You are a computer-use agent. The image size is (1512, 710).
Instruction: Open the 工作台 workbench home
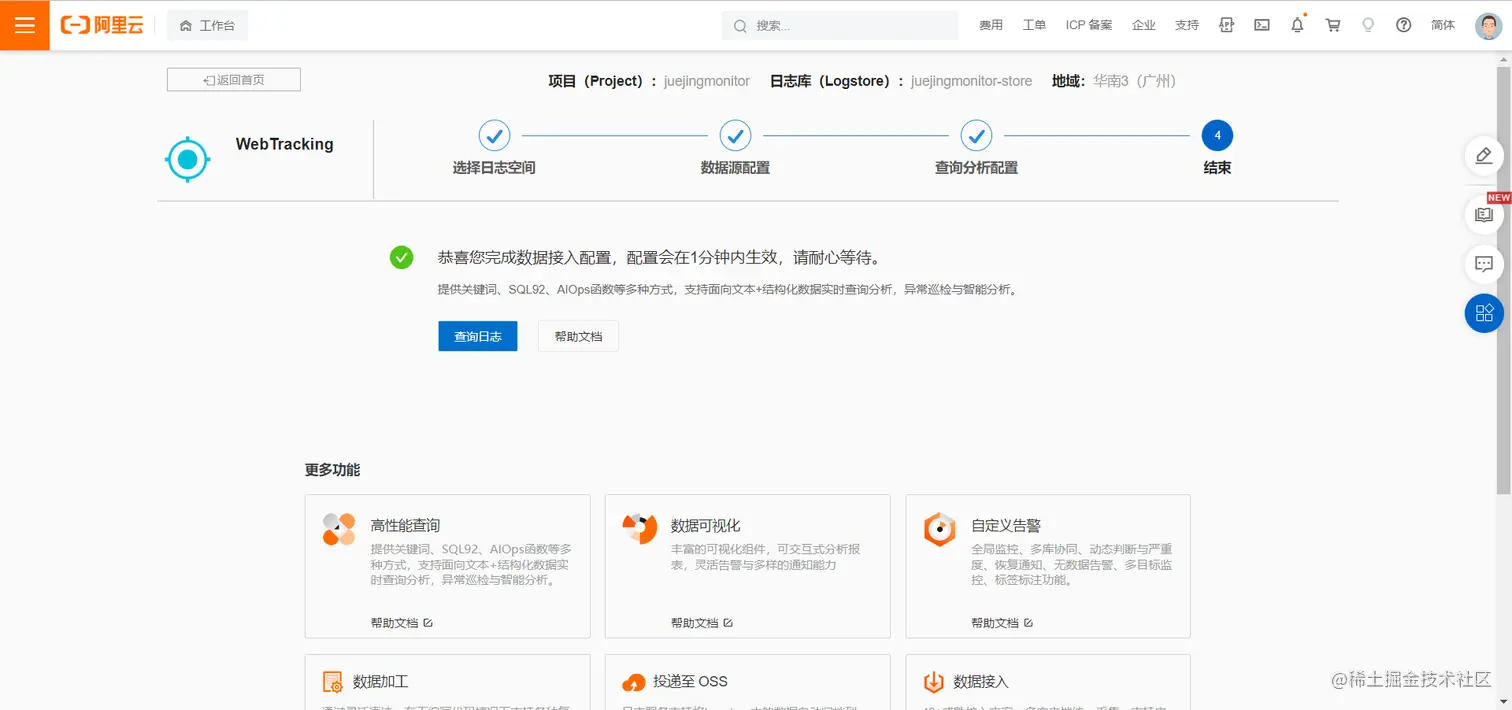[207, 26]
